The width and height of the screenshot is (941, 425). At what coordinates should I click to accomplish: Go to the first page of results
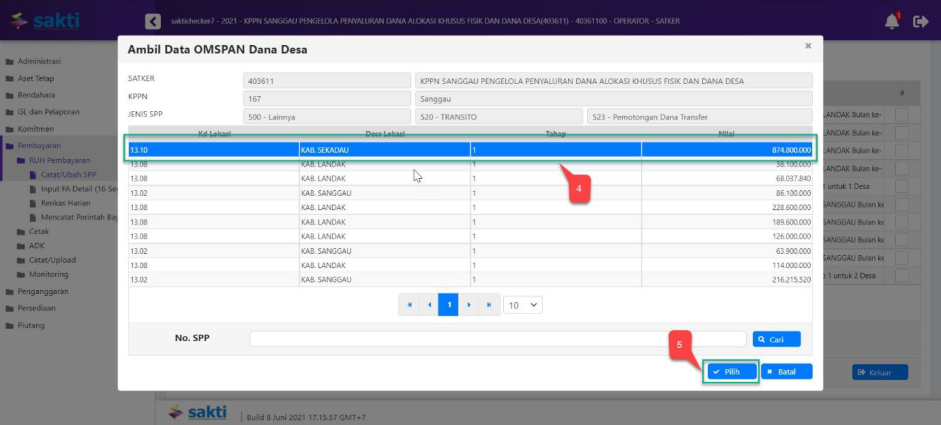click(x=409, y=304)
